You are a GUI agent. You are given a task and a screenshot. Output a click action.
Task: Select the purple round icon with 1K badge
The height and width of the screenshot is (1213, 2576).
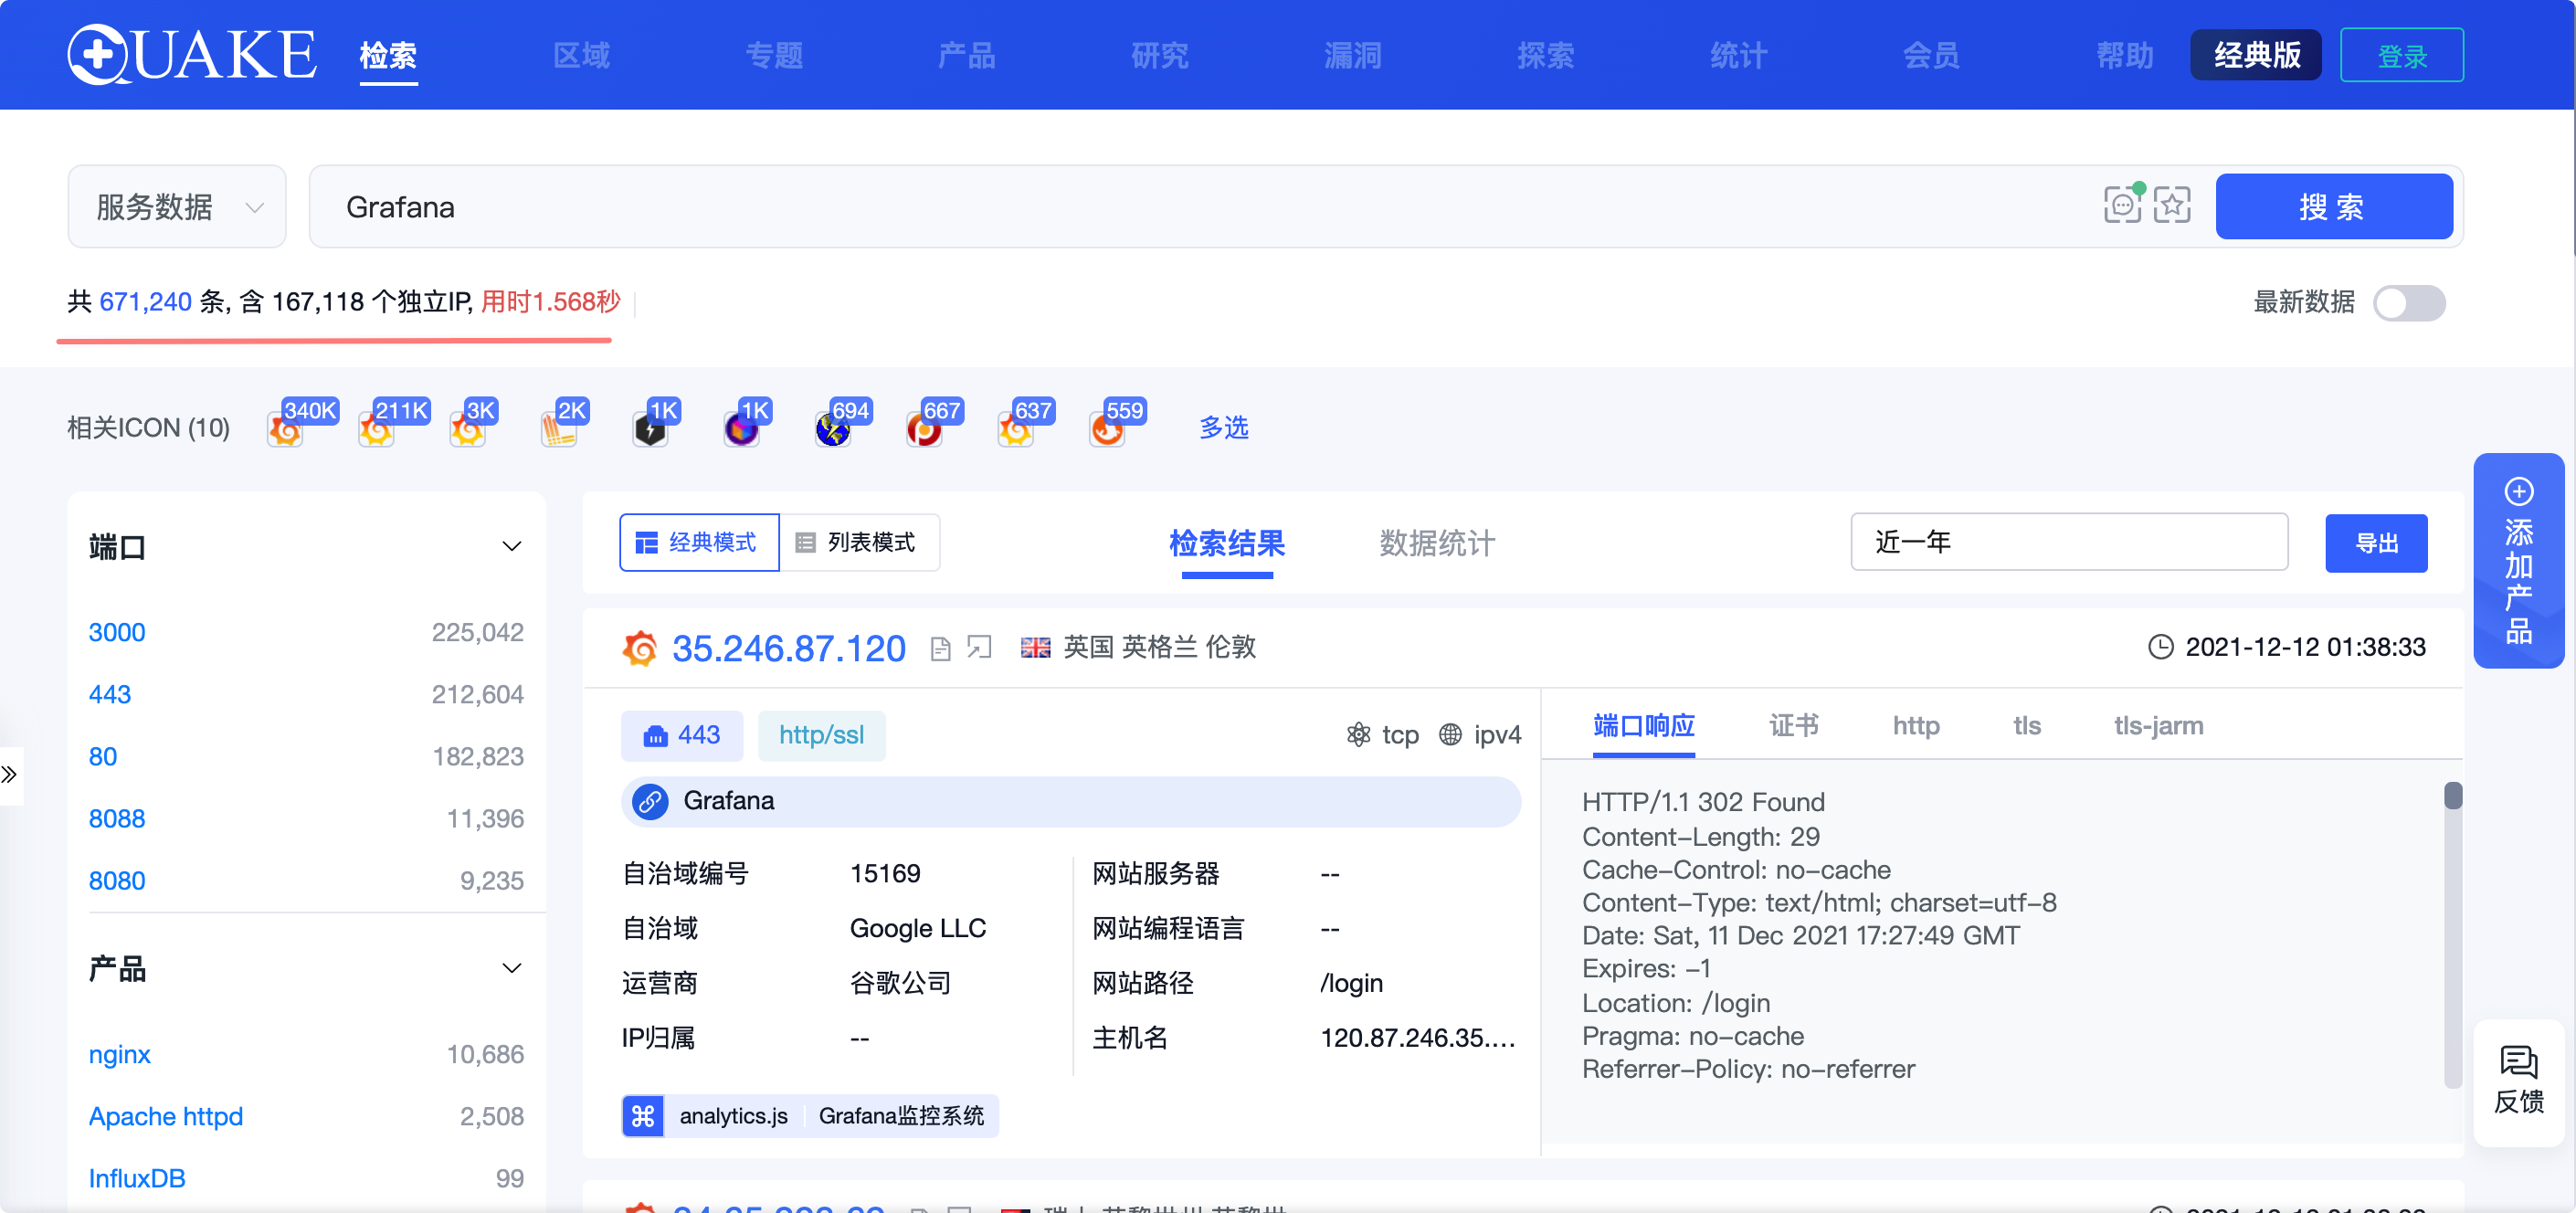point(741,431)
